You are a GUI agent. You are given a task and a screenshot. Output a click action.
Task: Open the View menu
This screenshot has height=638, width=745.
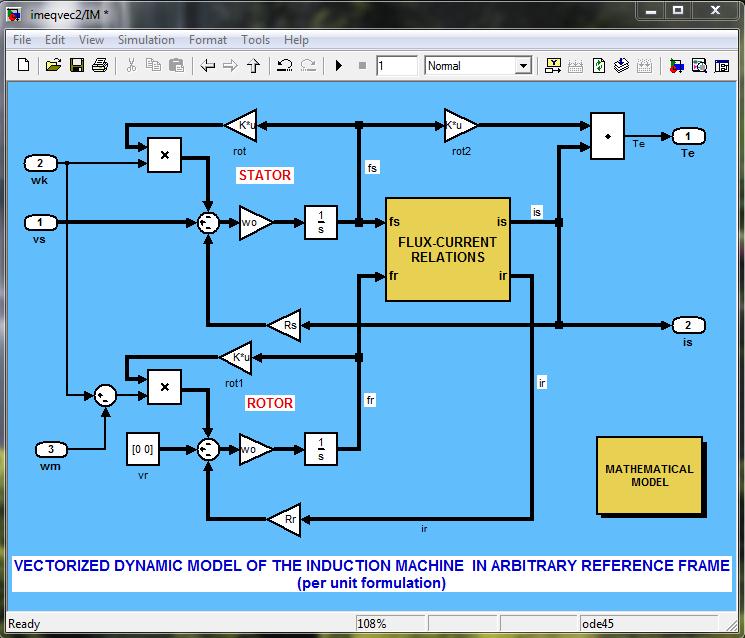pyautogui.click(x=91, y=40)
